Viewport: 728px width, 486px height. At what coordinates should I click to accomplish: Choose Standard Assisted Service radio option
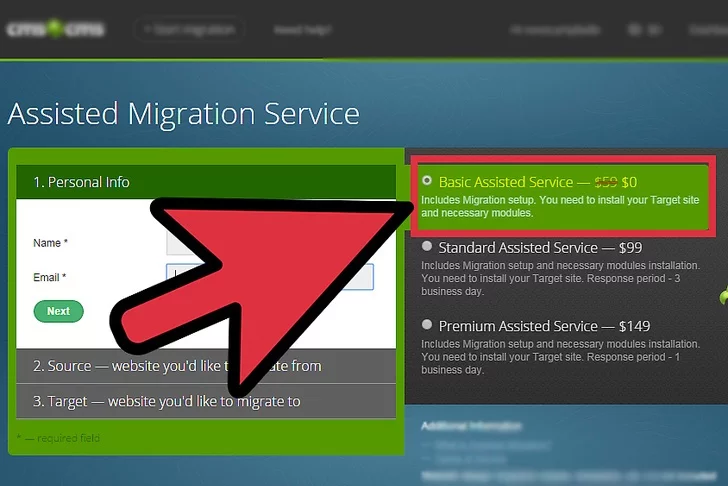tap(428, 246)
